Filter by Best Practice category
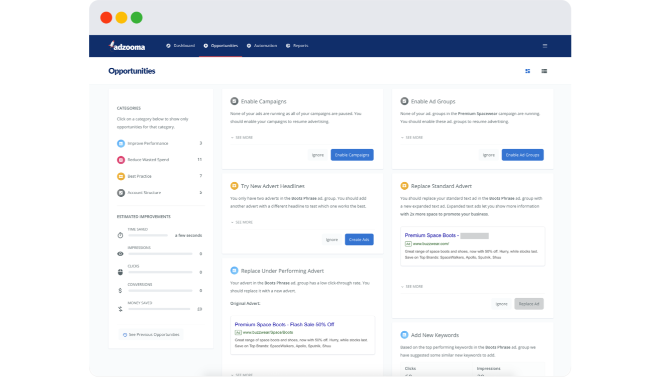The height and width of the screenshot is (377, 660). (160, 176)
